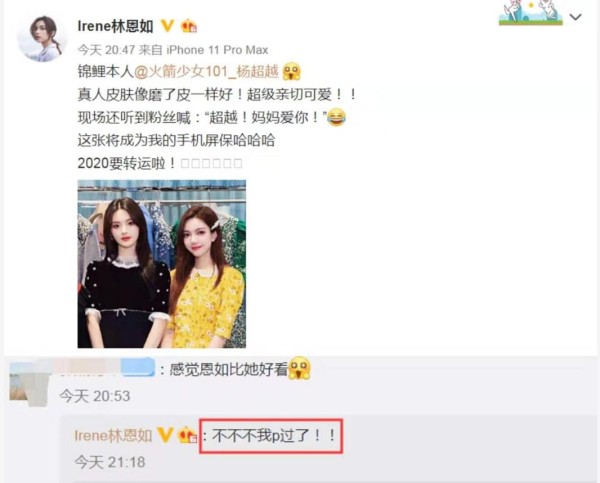600x483 pixels.
Task: Click the post timestamp 今天 20:47
Action: coord(106,50)
